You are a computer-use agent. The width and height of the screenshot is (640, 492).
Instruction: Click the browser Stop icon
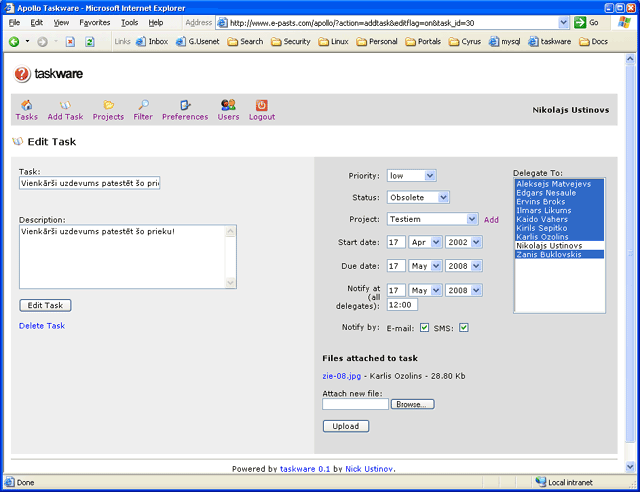click(70, 42)
